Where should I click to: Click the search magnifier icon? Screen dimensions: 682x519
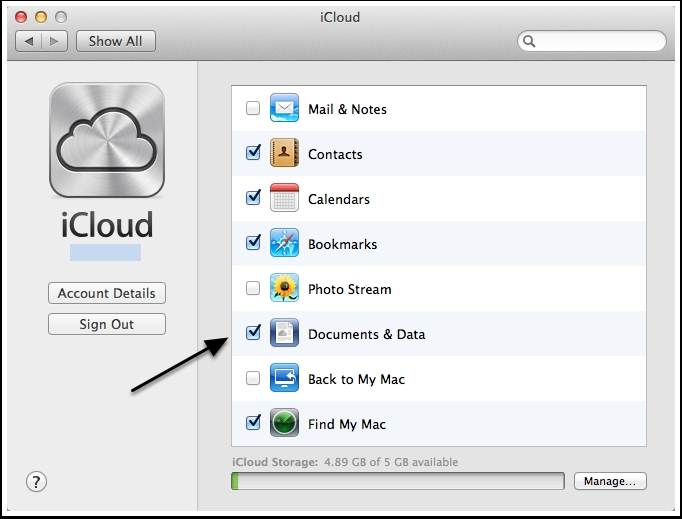[529, 41]
